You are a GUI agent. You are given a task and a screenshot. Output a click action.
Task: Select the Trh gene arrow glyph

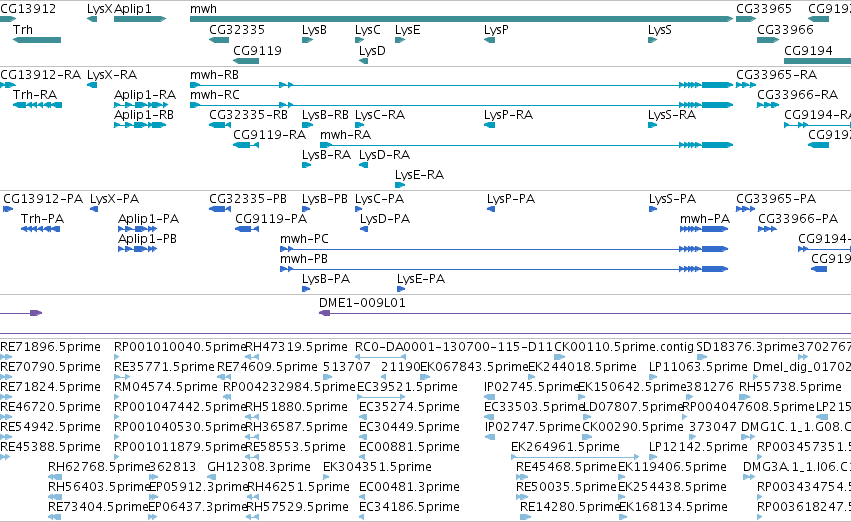[37, 40]
